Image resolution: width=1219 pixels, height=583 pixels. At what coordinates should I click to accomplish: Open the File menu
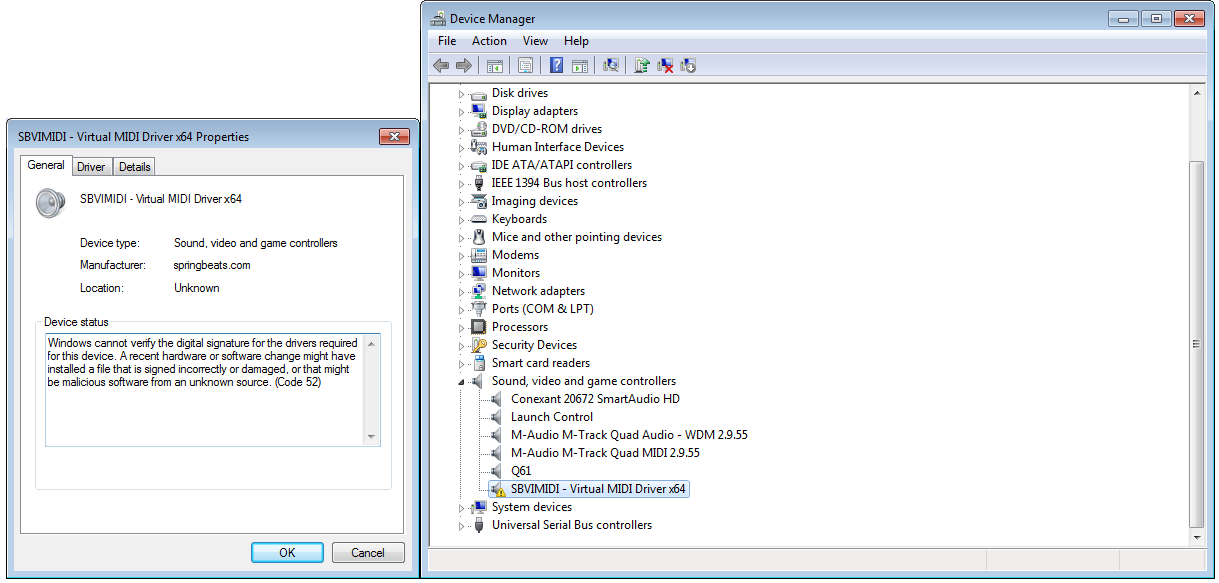(x=447, y=41)
